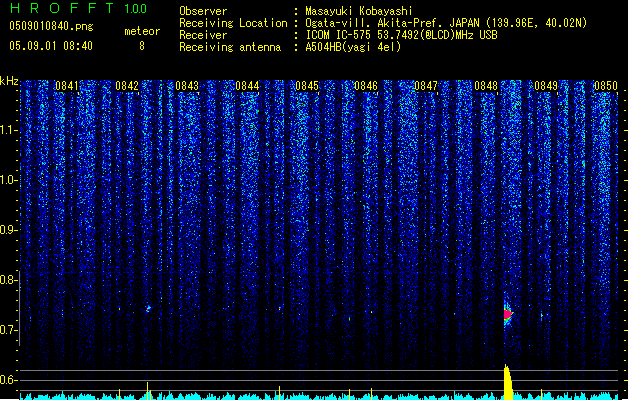The width and height of the screenshot is (629, 400).
Task: Click the A504HB(yagi 4el) antenna text
Action: (x=353, y=47)
